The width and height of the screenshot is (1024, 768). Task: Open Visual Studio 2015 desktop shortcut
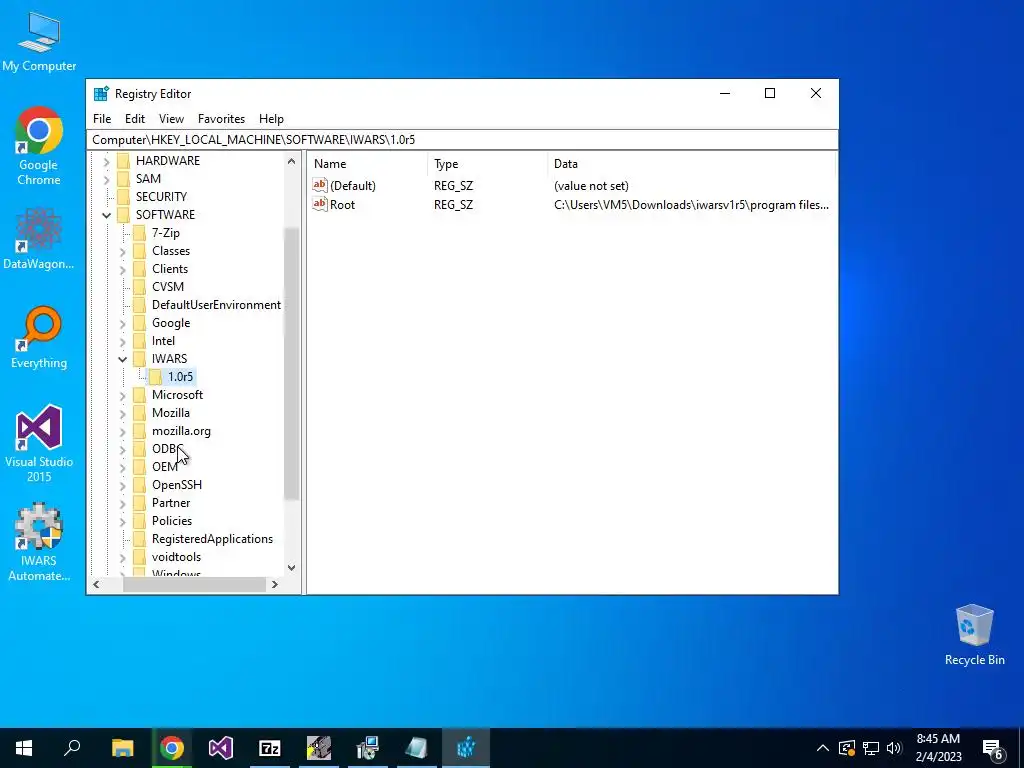click(x=39, y=443)
